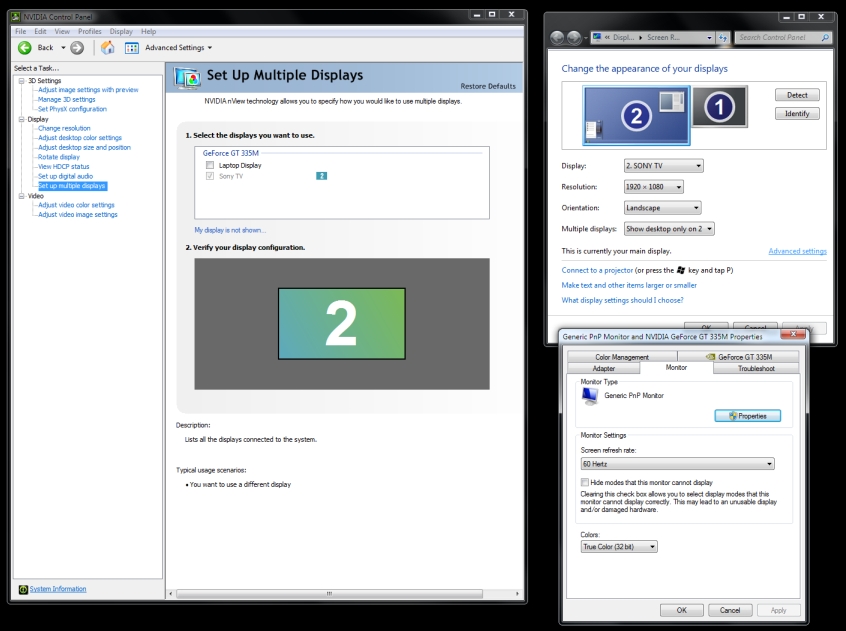This screenshot has height=631, width=846.
Task: Click Cancel in the Monitor Properties dialog
Action: pyautogui.click(x=729, y=610)
